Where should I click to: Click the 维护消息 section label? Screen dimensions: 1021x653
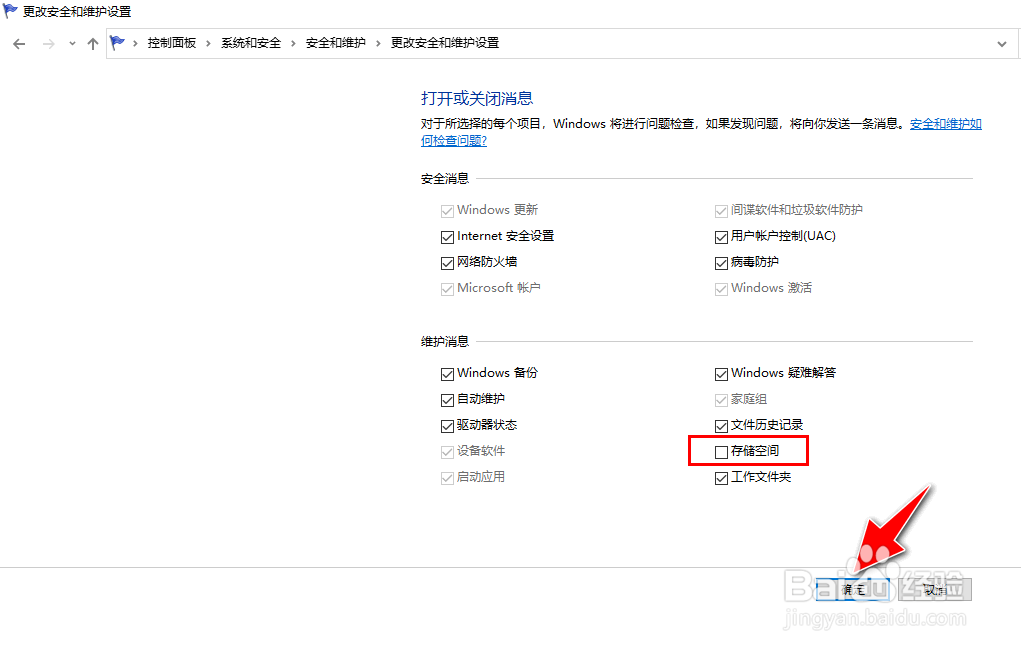coord(445,341)
